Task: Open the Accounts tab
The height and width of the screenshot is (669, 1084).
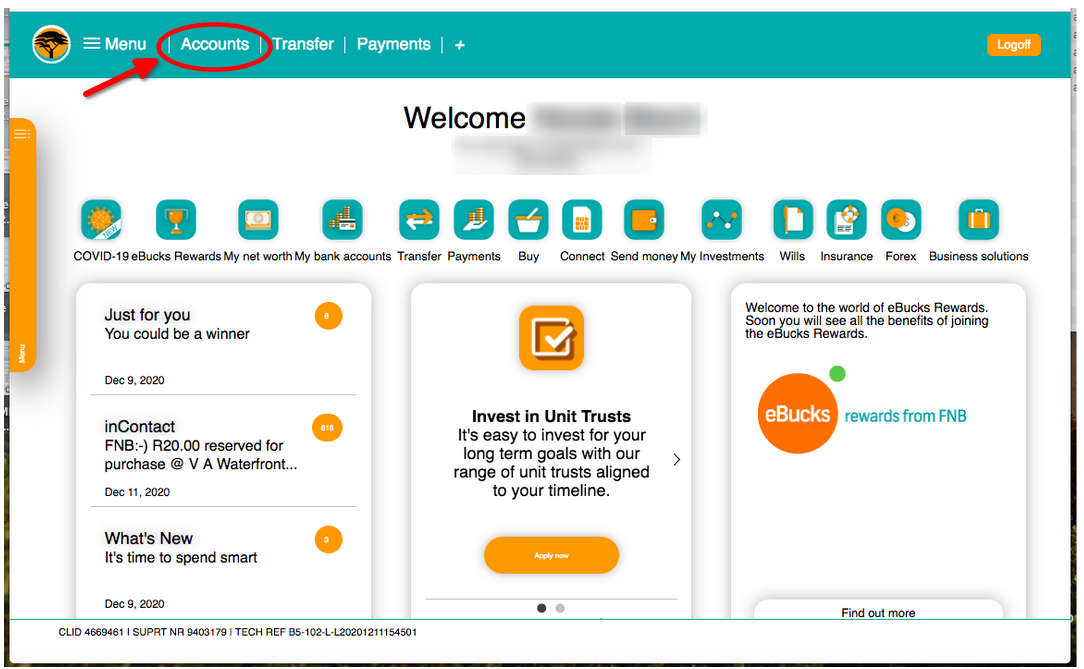Action: (215, 44)
